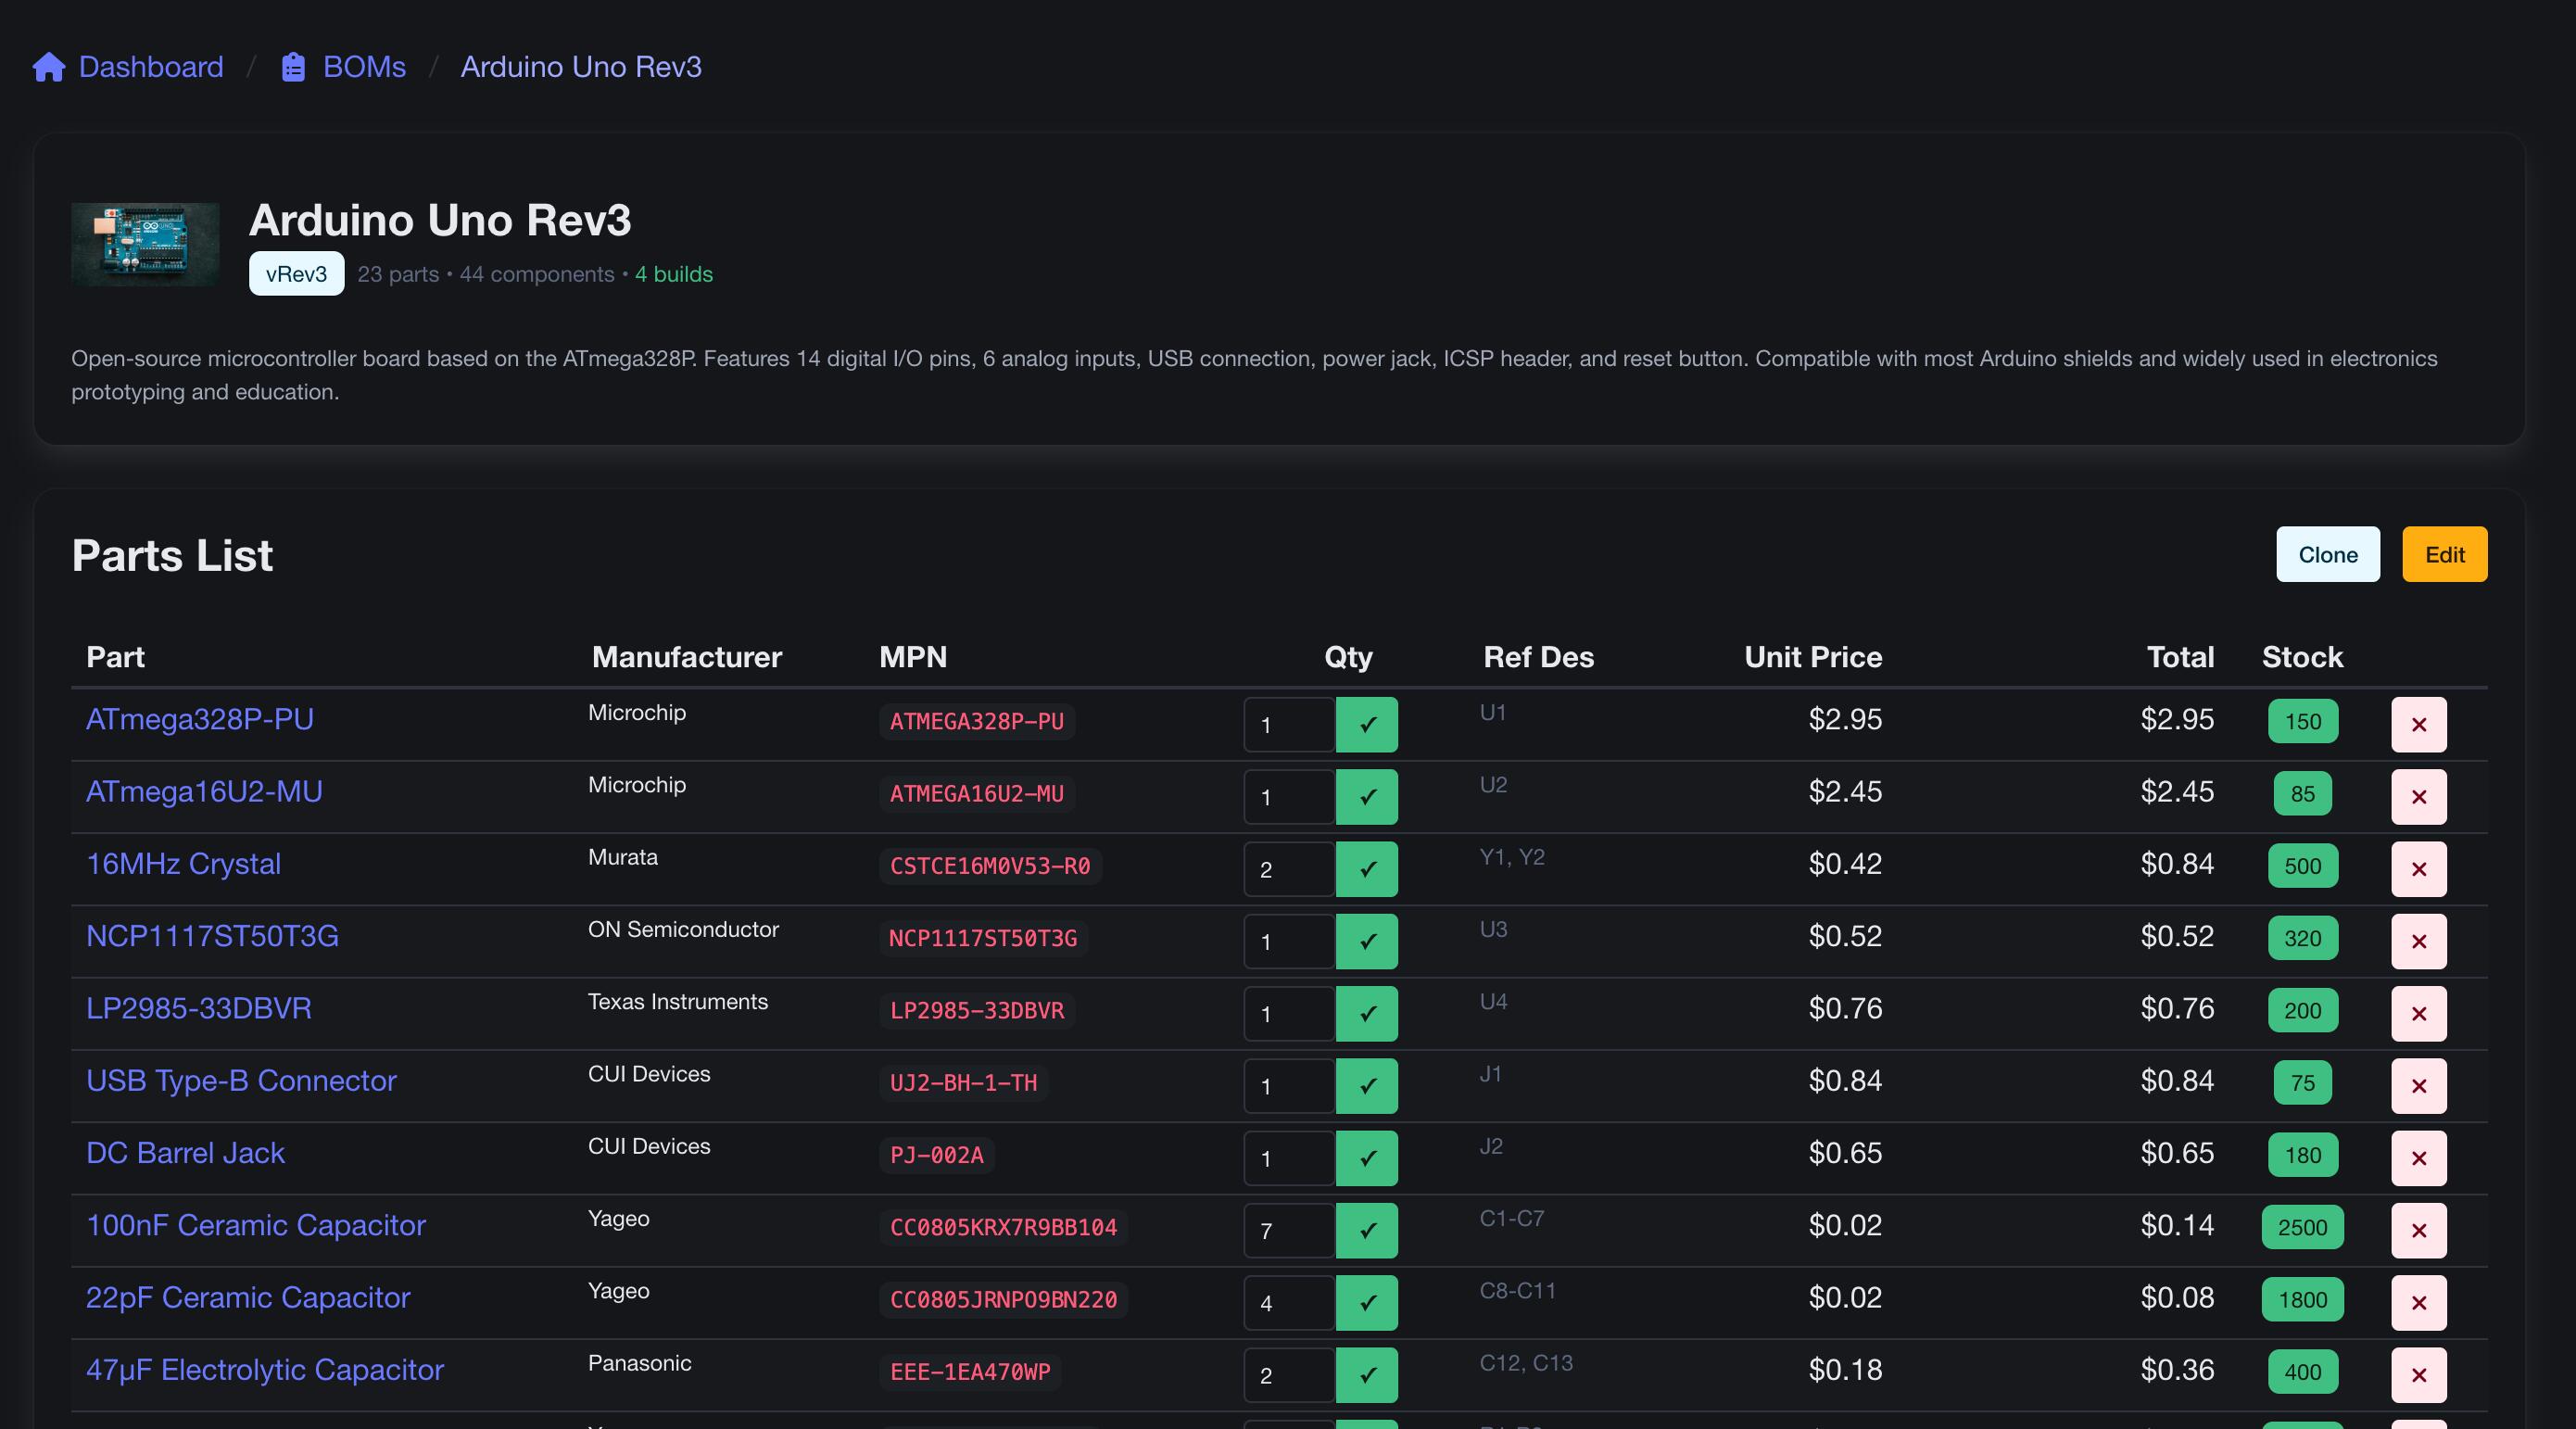2576x1429 pixels.
Task: Select Dashboard in the breadcrumb
Action: 150,67
